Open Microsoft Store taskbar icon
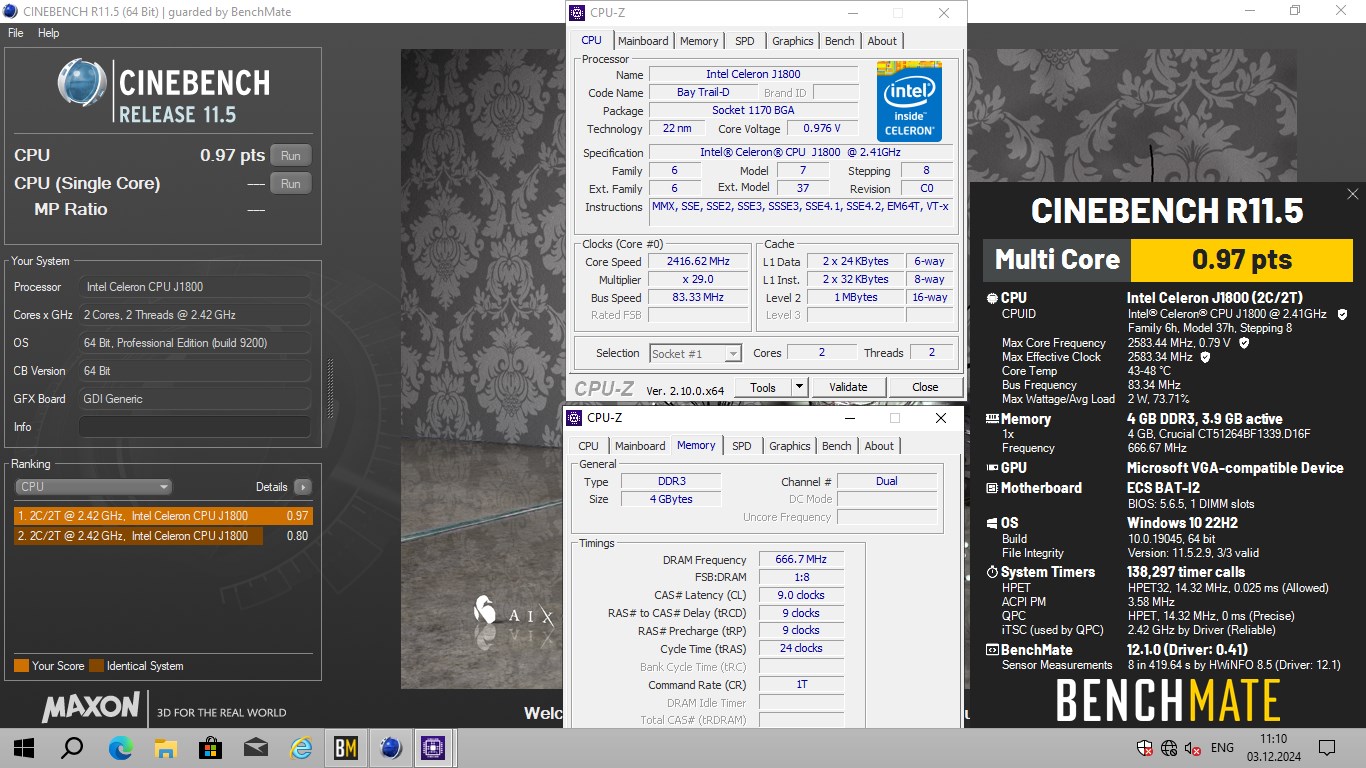 [210, 748]
